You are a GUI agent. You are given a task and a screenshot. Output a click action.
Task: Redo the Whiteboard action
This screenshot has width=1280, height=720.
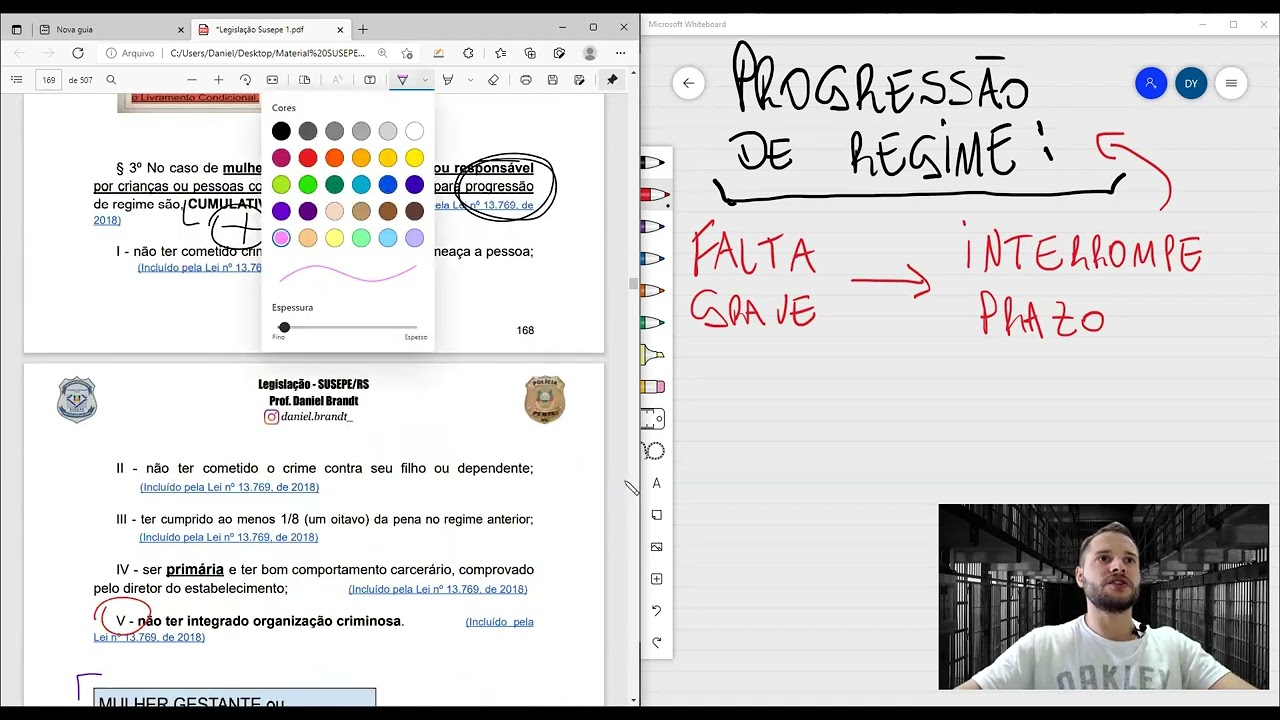tap(657, 642)
